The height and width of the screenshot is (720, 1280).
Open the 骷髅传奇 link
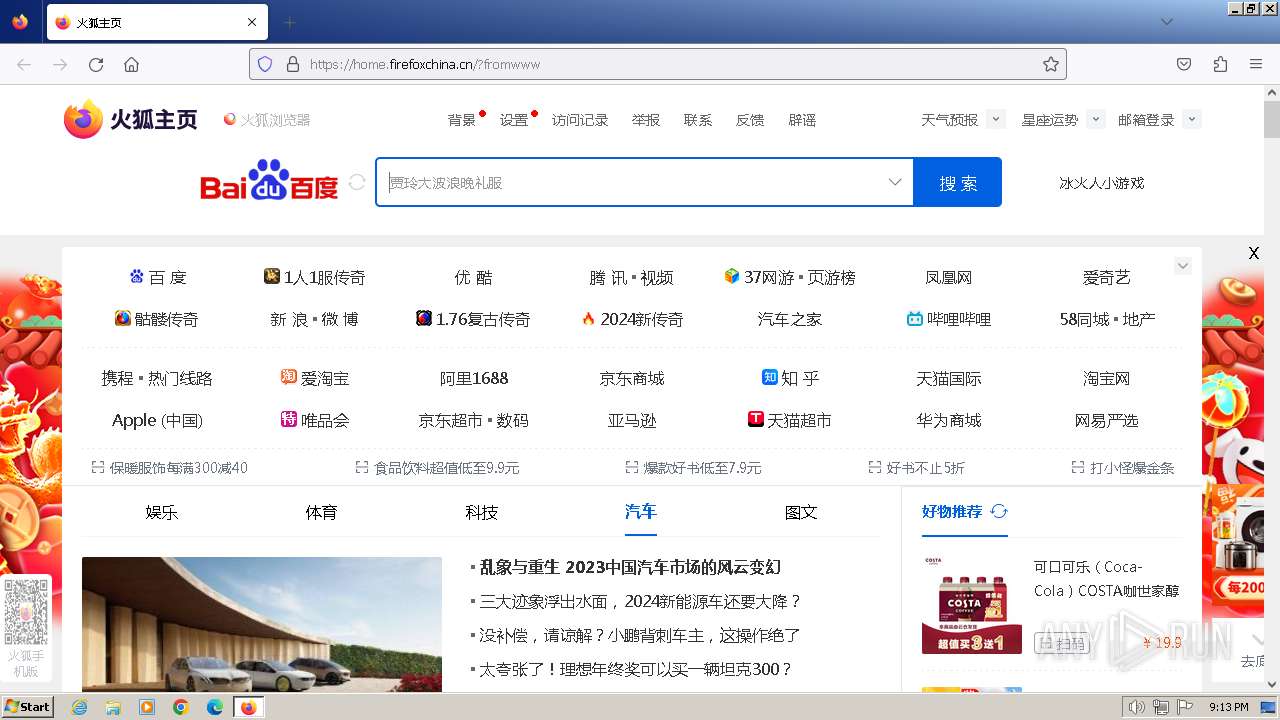point(157,319)
